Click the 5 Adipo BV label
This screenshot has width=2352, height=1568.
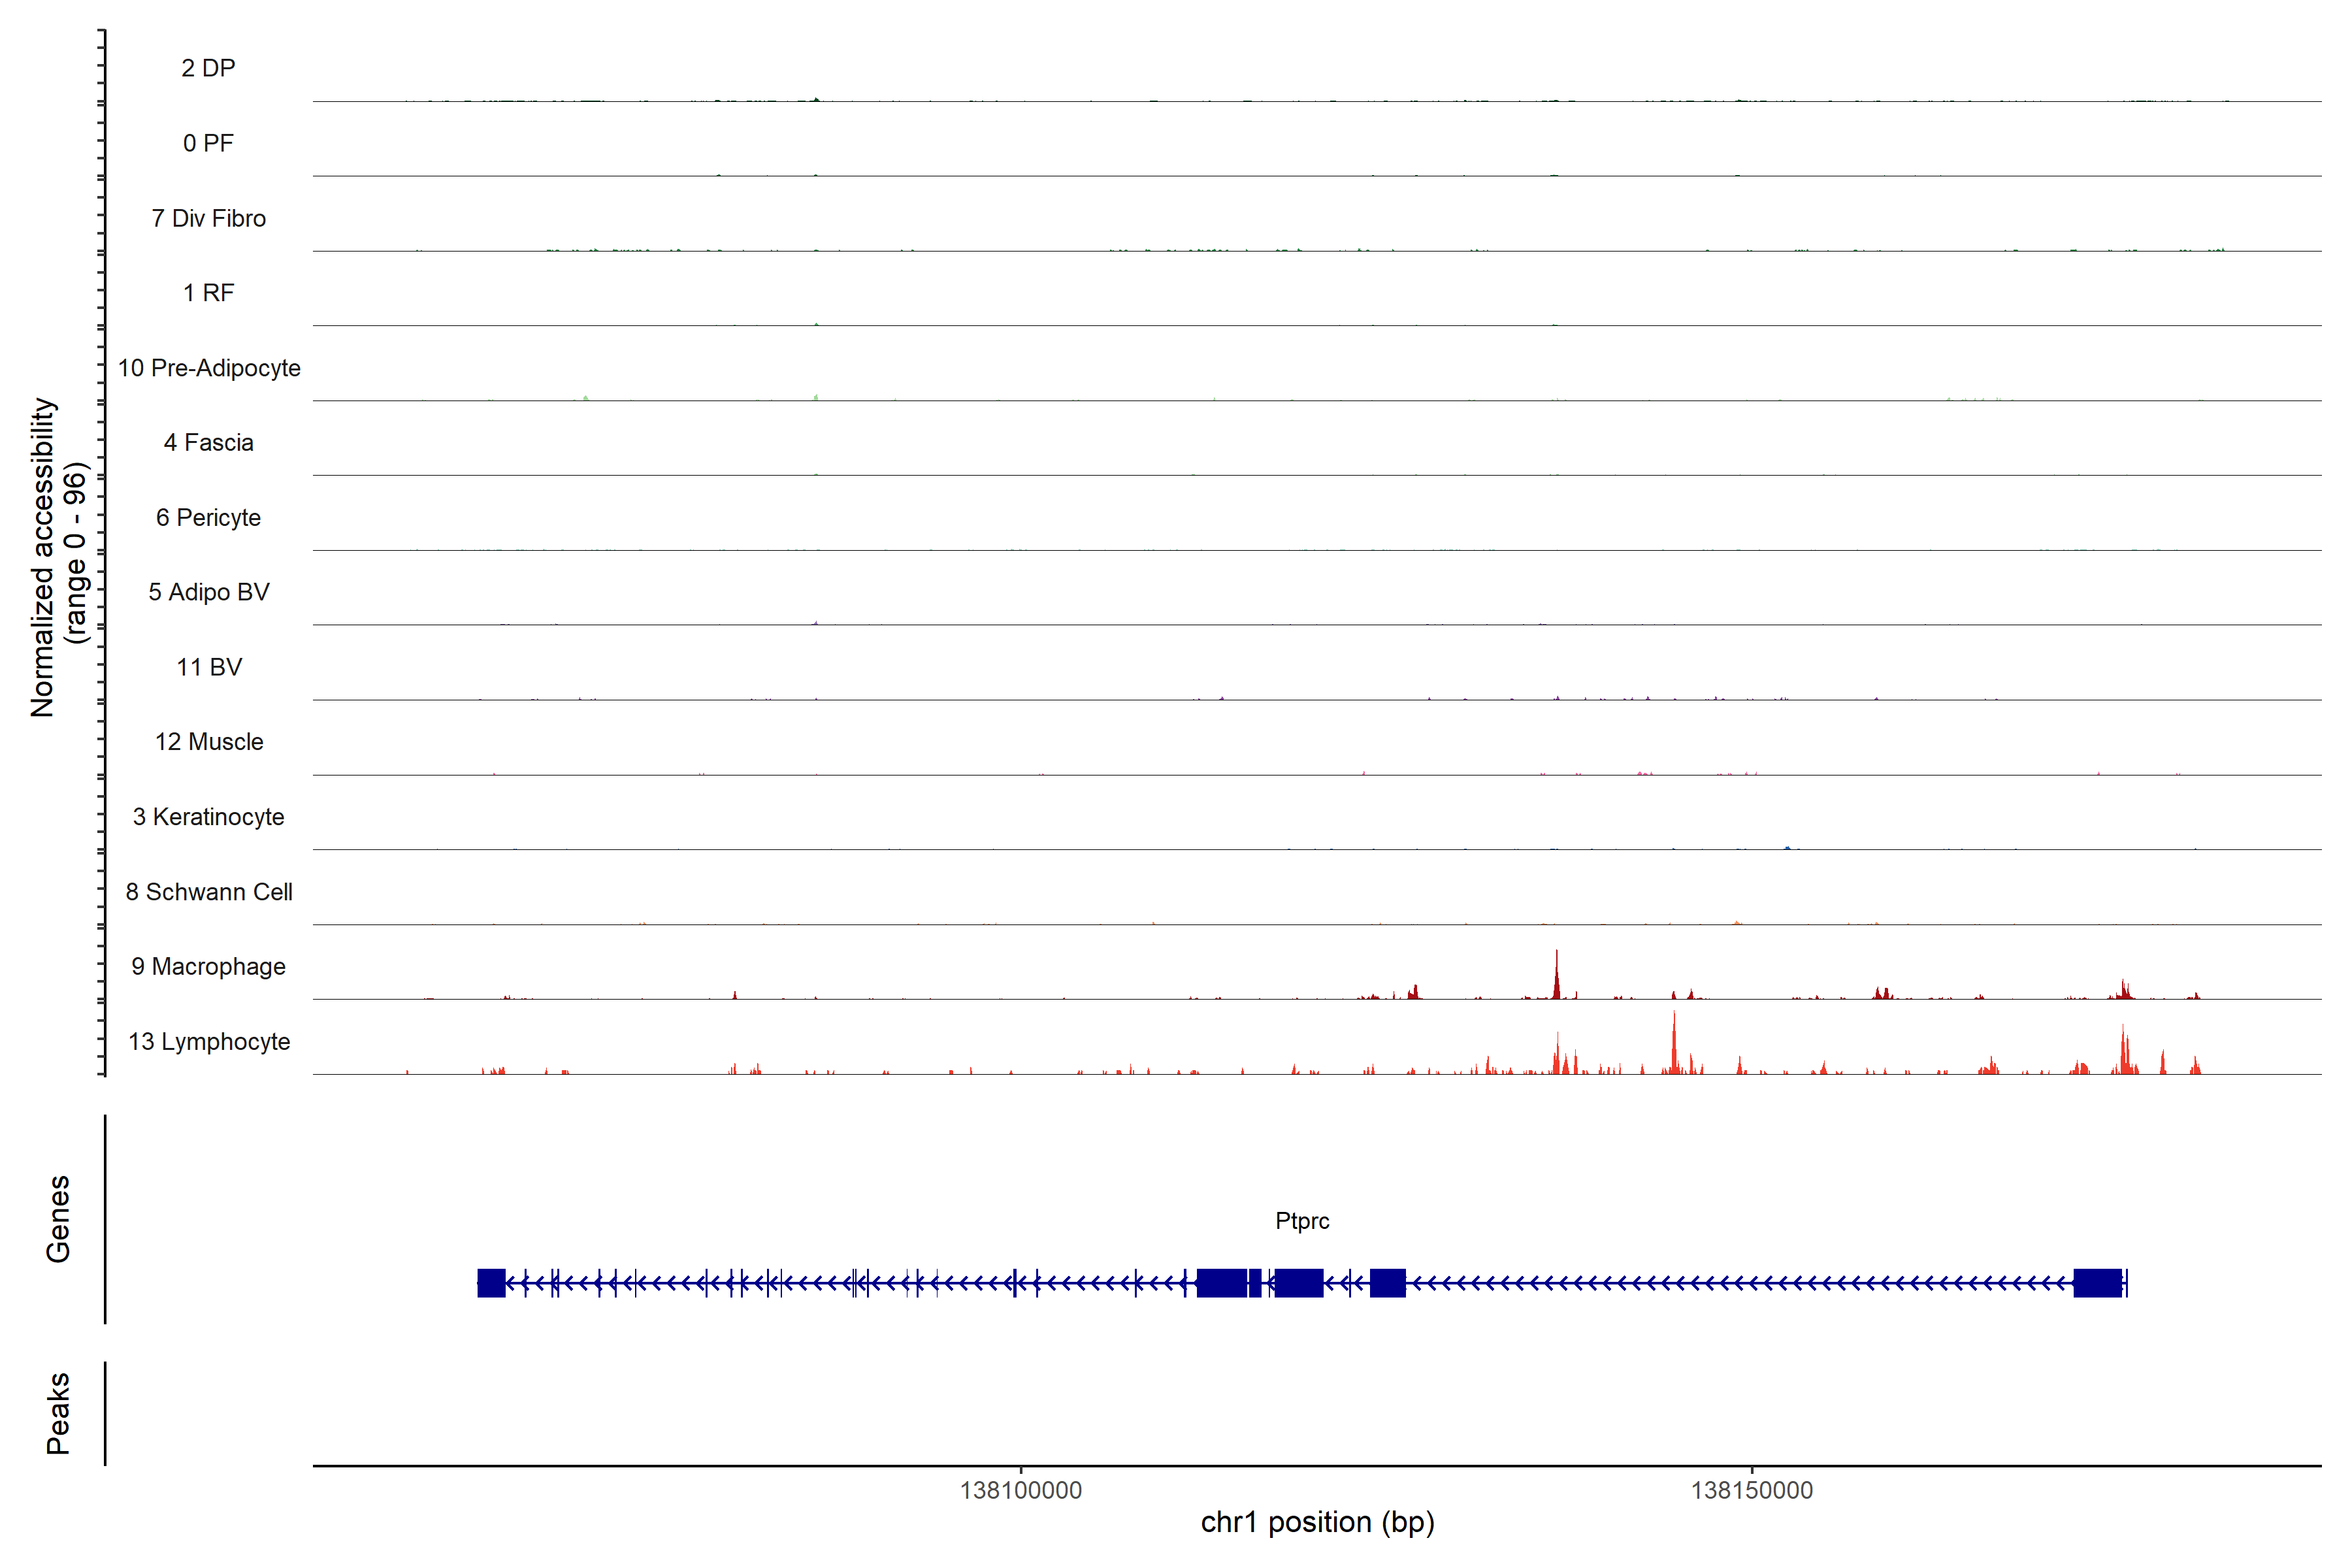[x=208, y=592]
